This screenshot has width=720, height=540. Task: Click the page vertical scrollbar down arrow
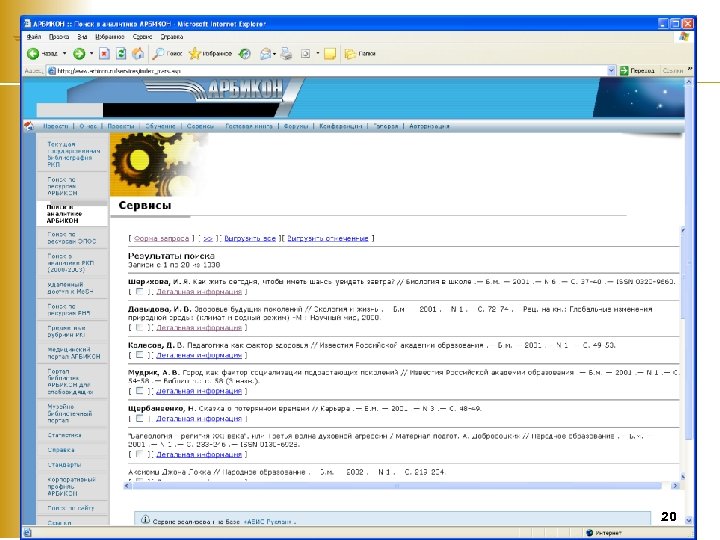coord(688,520)
